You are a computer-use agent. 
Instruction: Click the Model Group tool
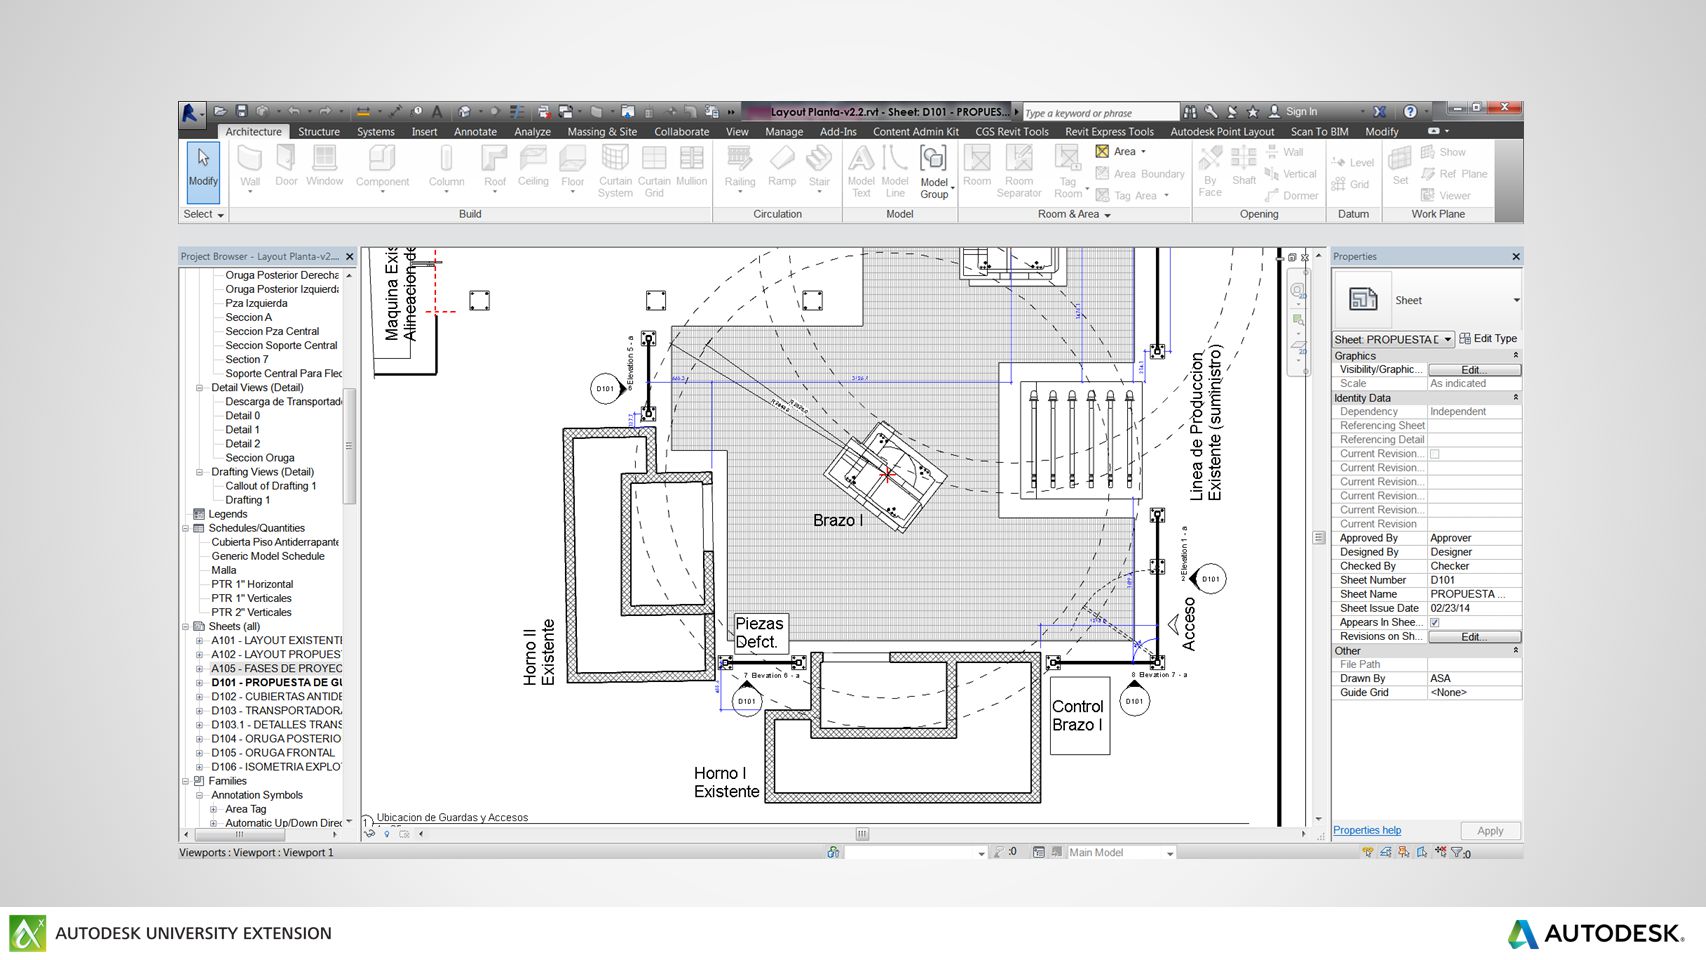point(934,171)
